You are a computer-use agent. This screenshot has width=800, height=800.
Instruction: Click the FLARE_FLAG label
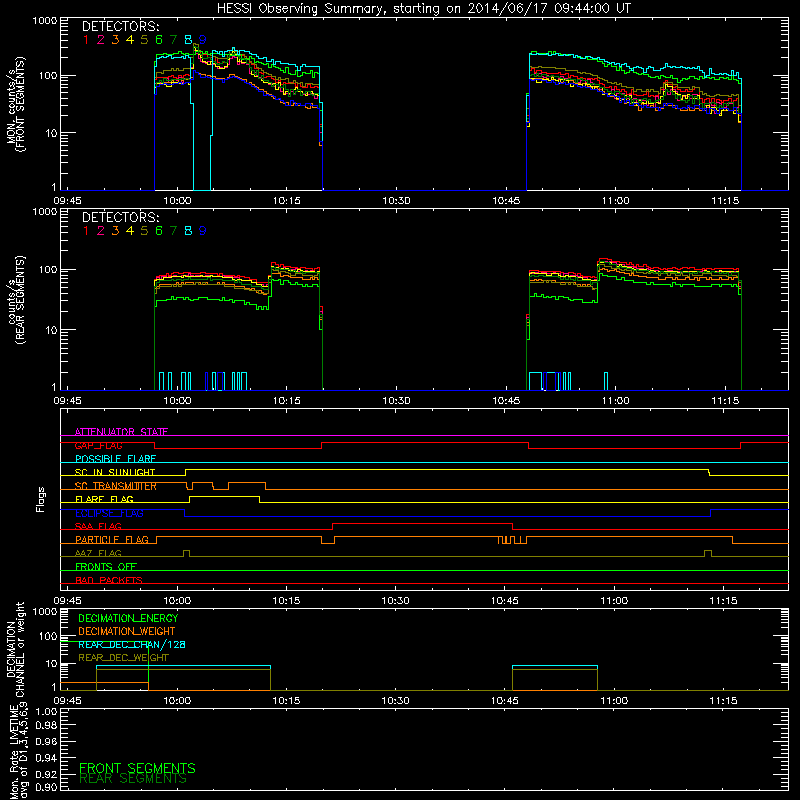coord(104,499)
